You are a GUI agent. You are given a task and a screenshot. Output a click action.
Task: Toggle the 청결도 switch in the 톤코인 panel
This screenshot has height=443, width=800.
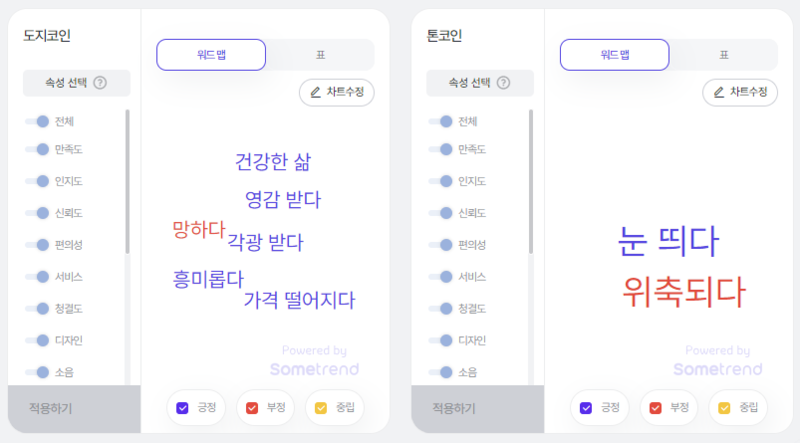[x=441, y=308]
